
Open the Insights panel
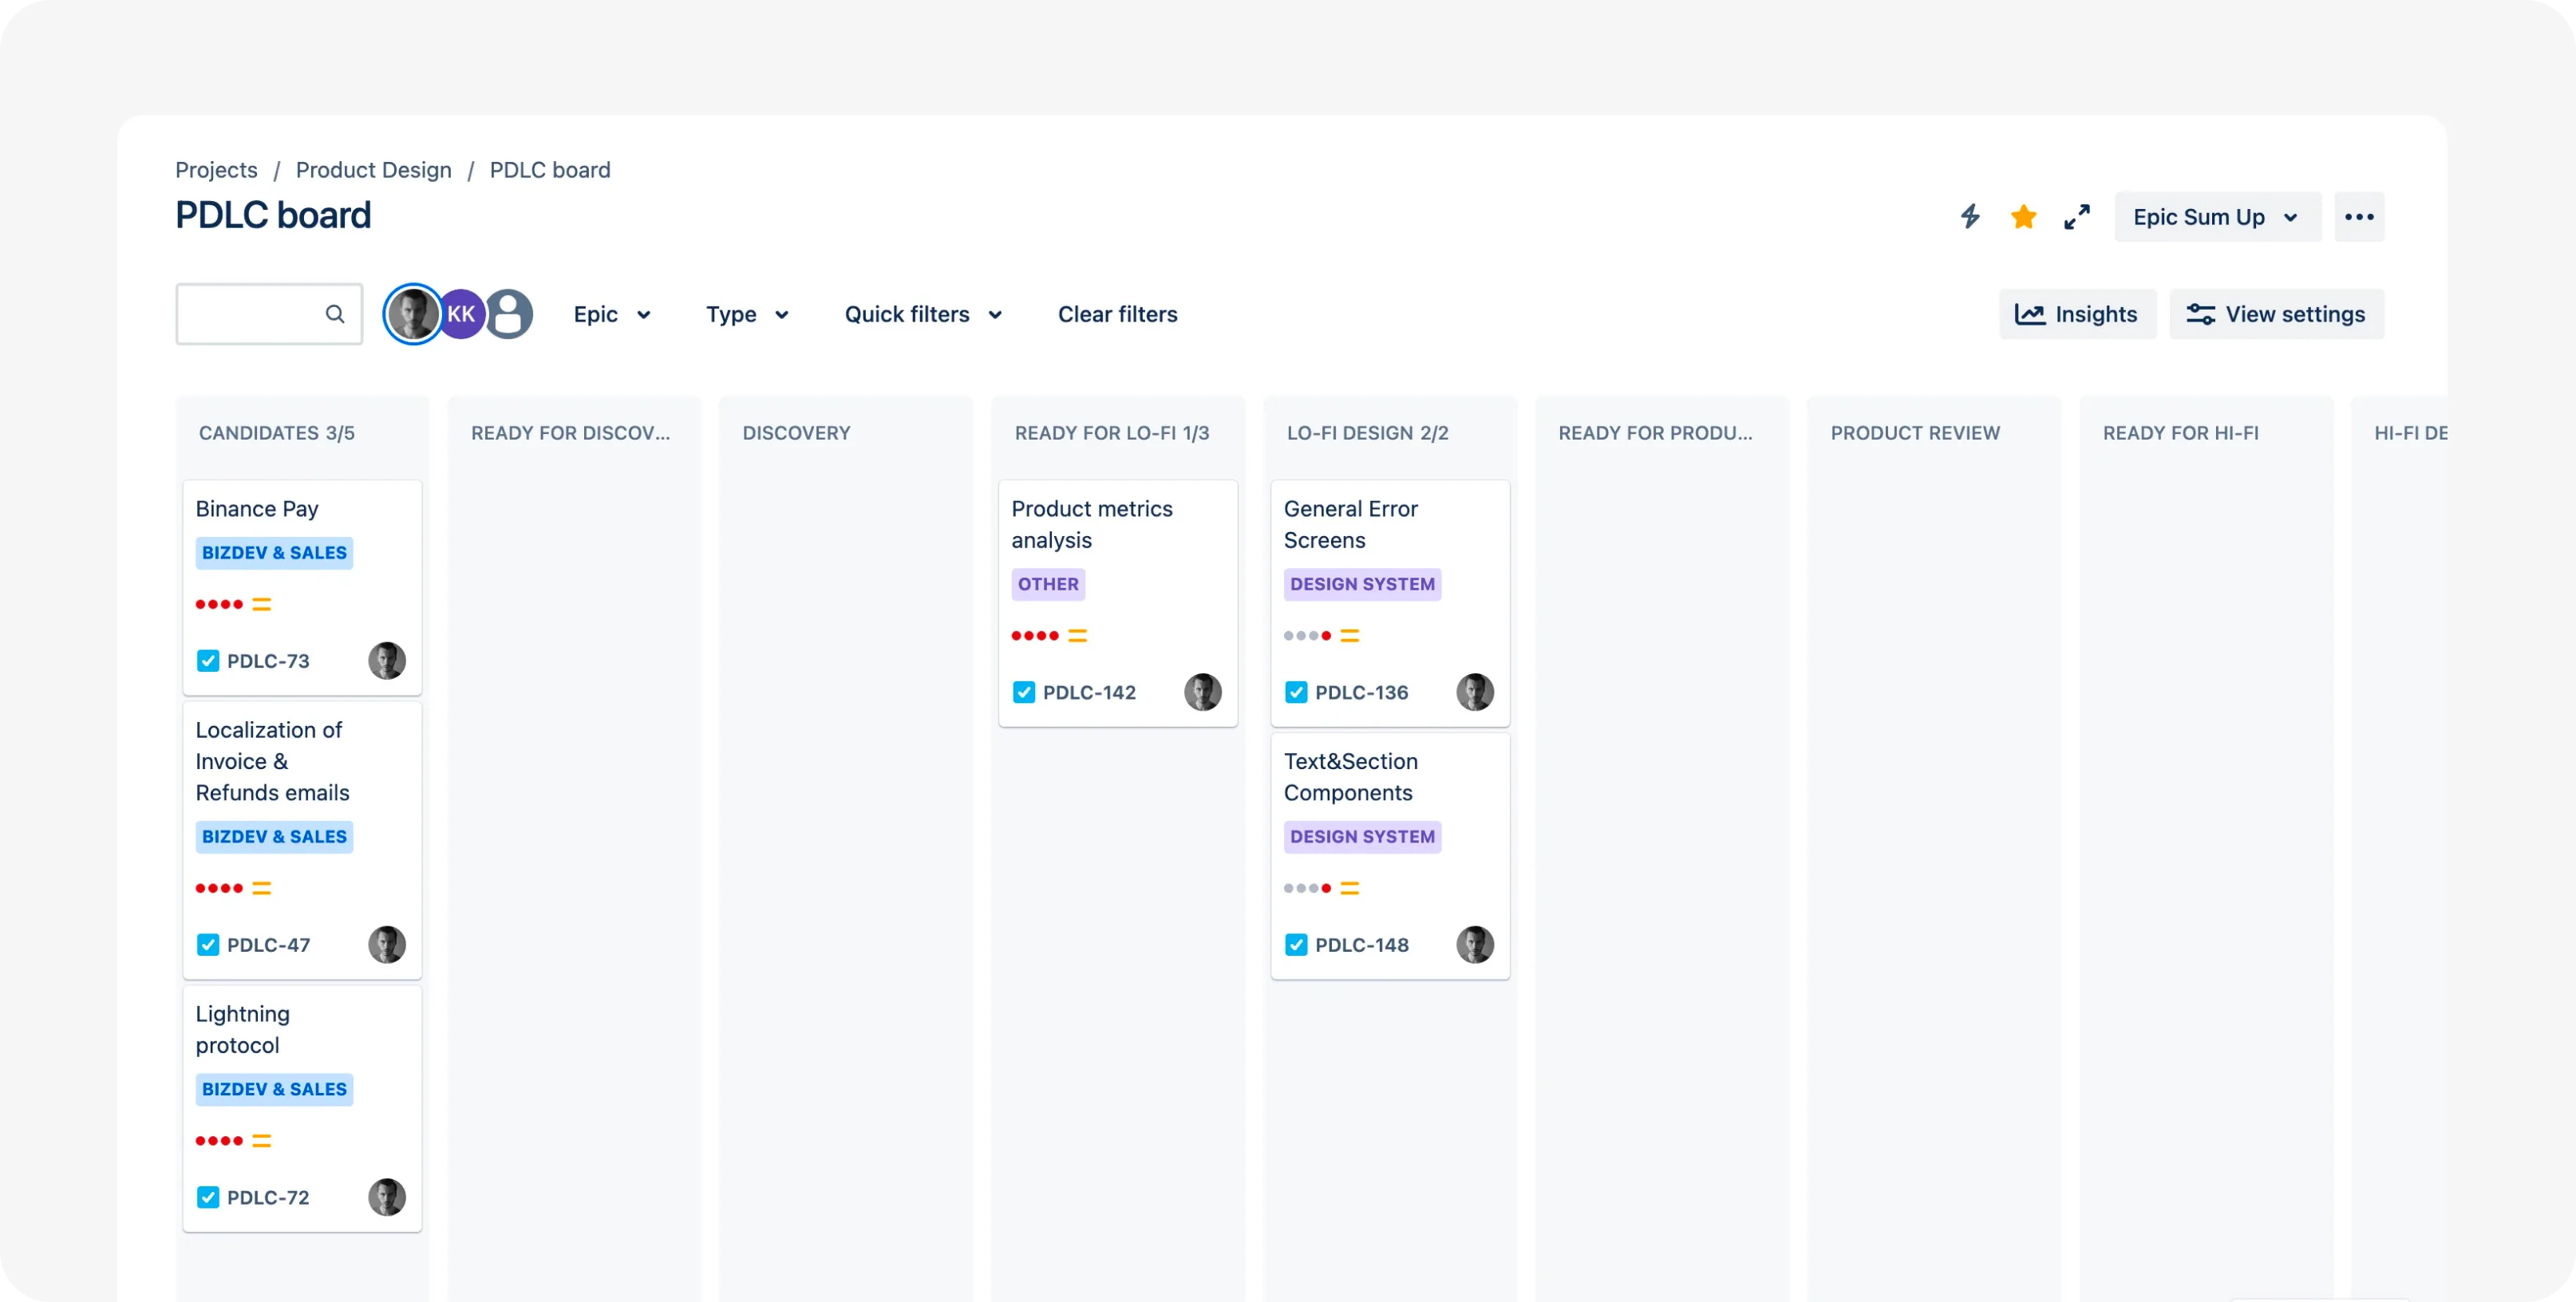pos(2077,314)
